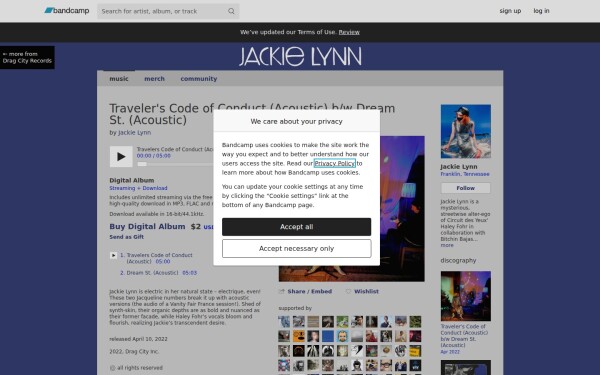Click the Review link in Terms banner

(x=349, y=32)
